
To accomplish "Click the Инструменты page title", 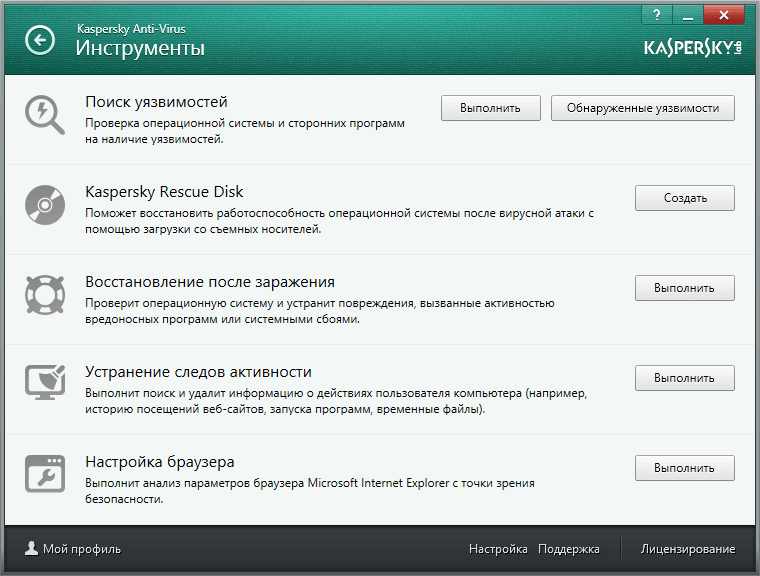I will [x=140, y=48].
